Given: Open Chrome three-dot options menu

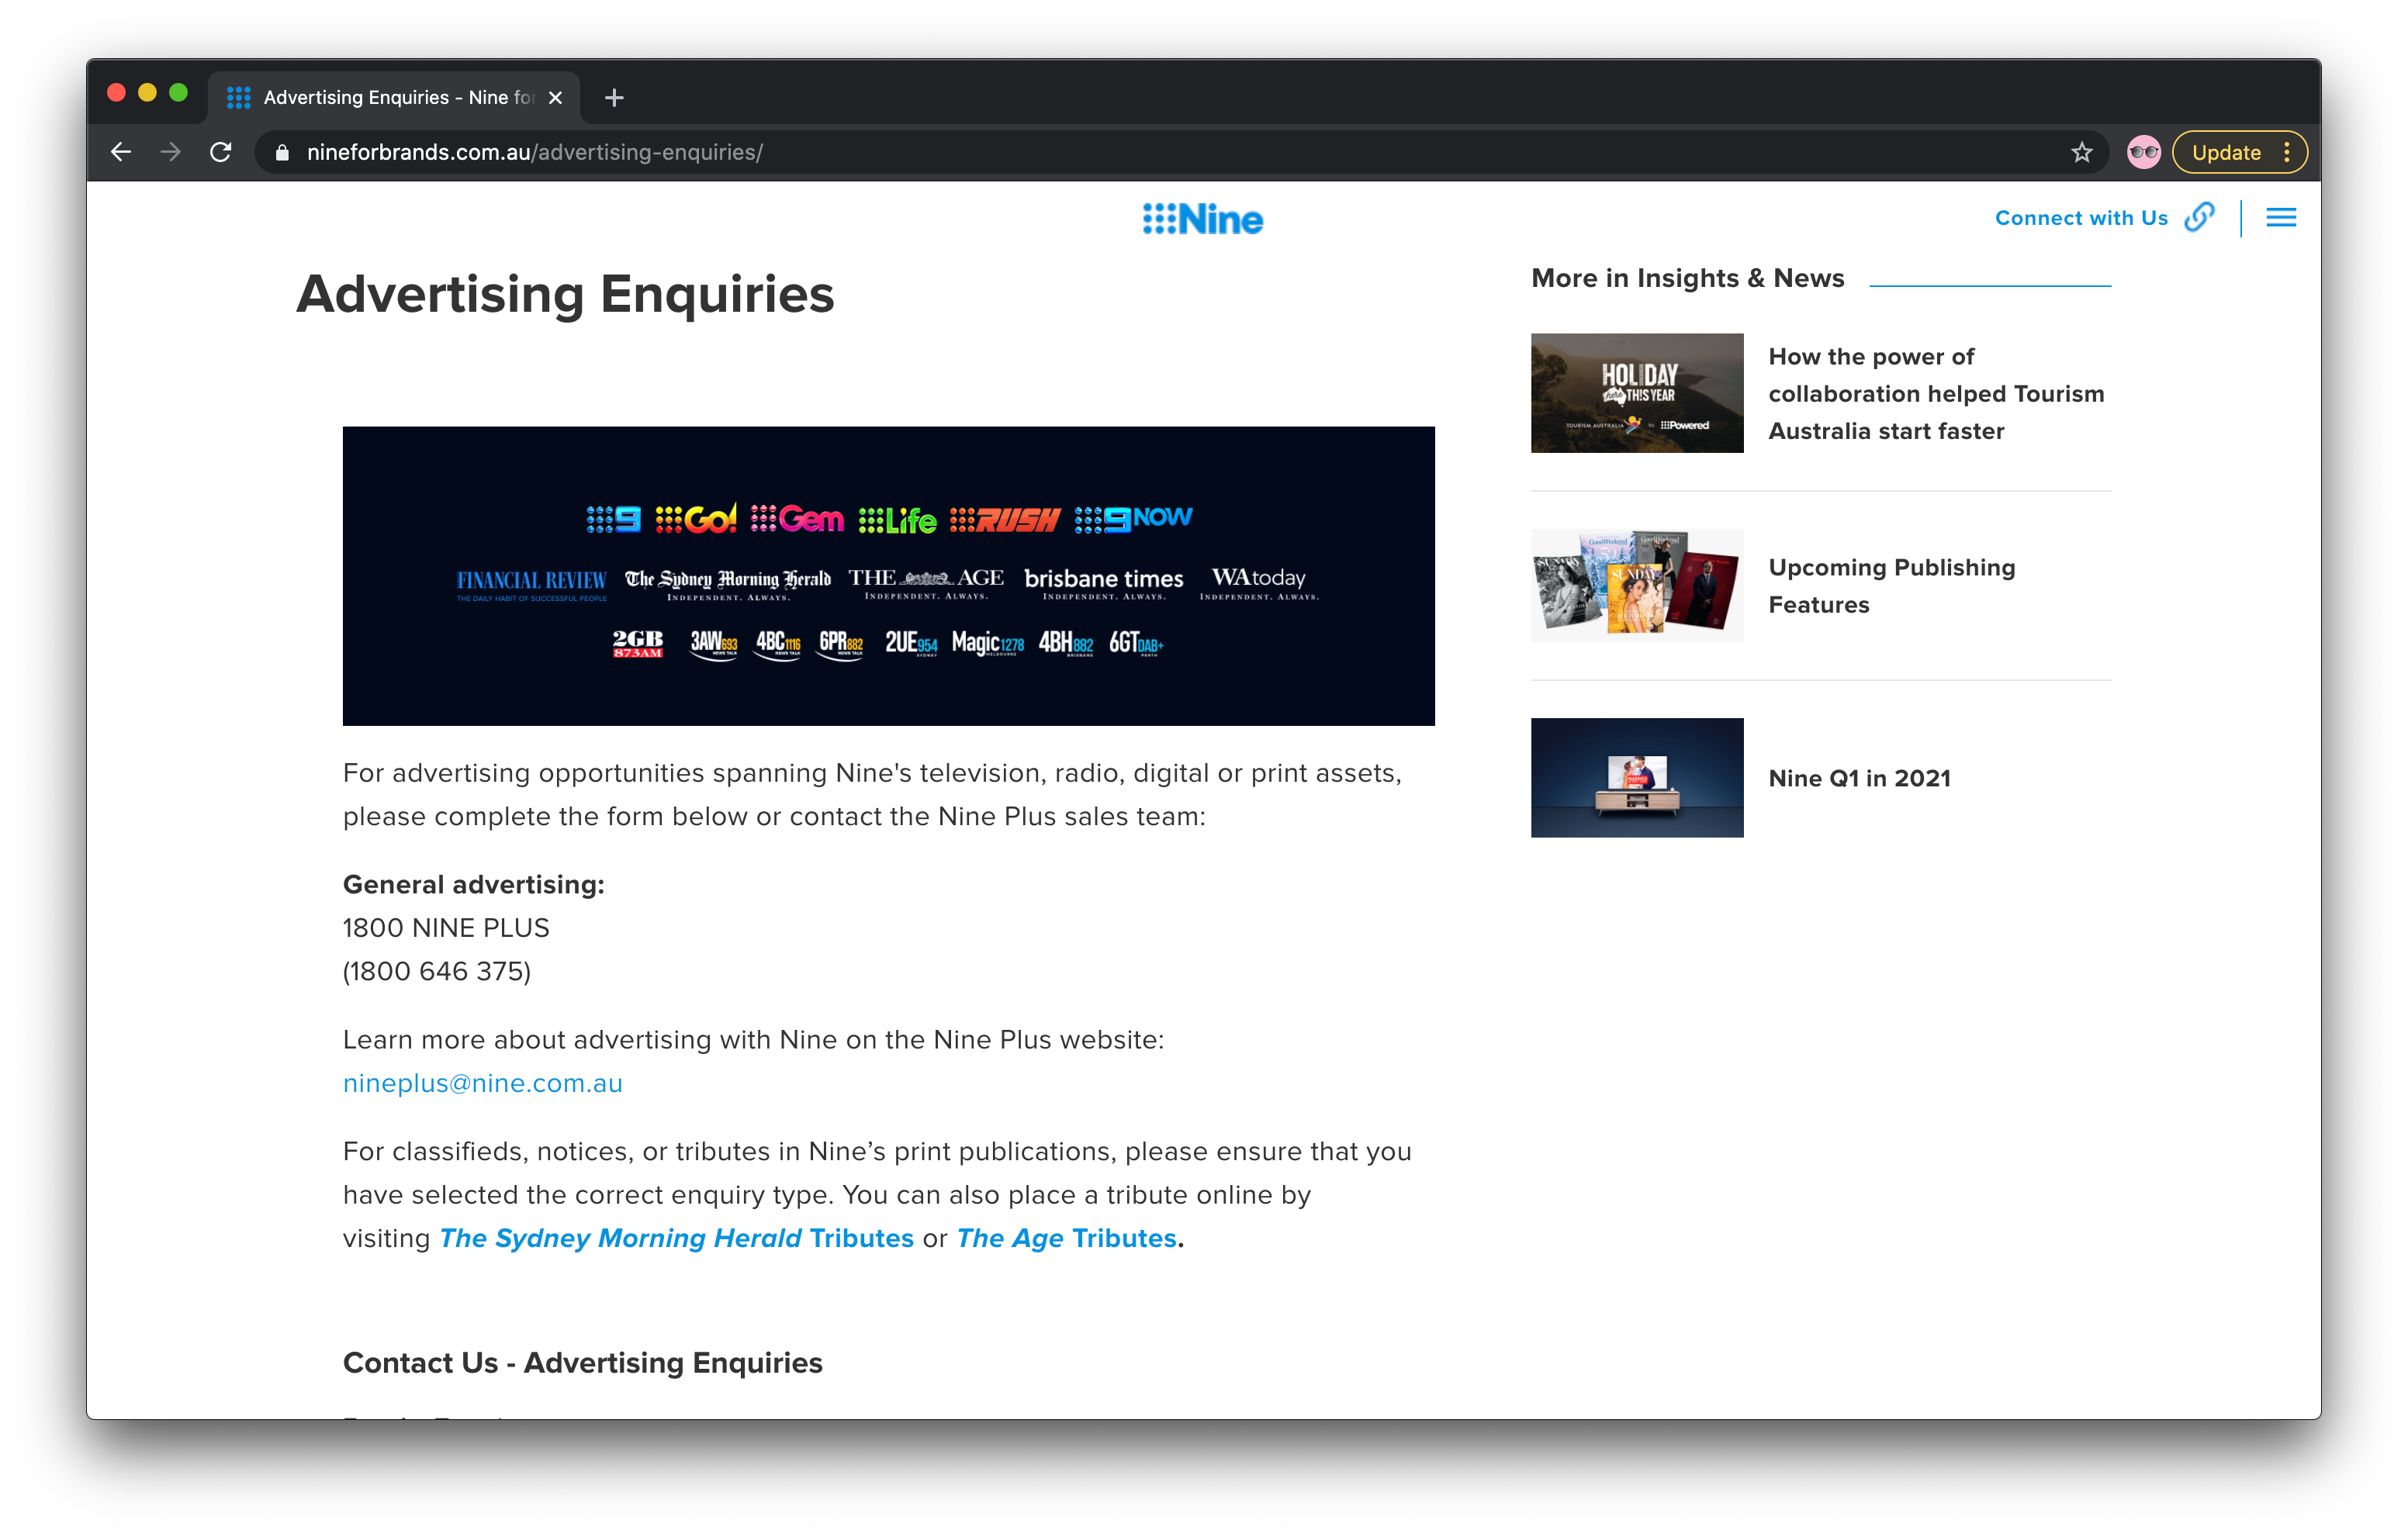Looking at the screenshot, I should (2287, 152).
